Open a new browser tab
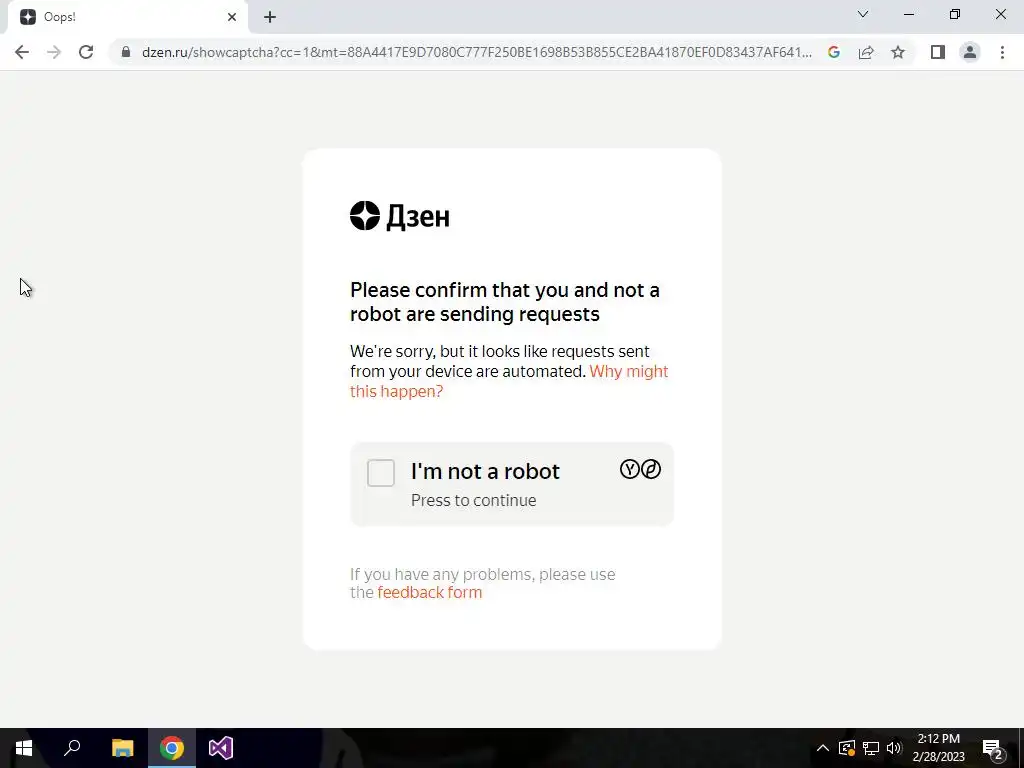The height and width of the screenshot is (768, 1024). 270,17
